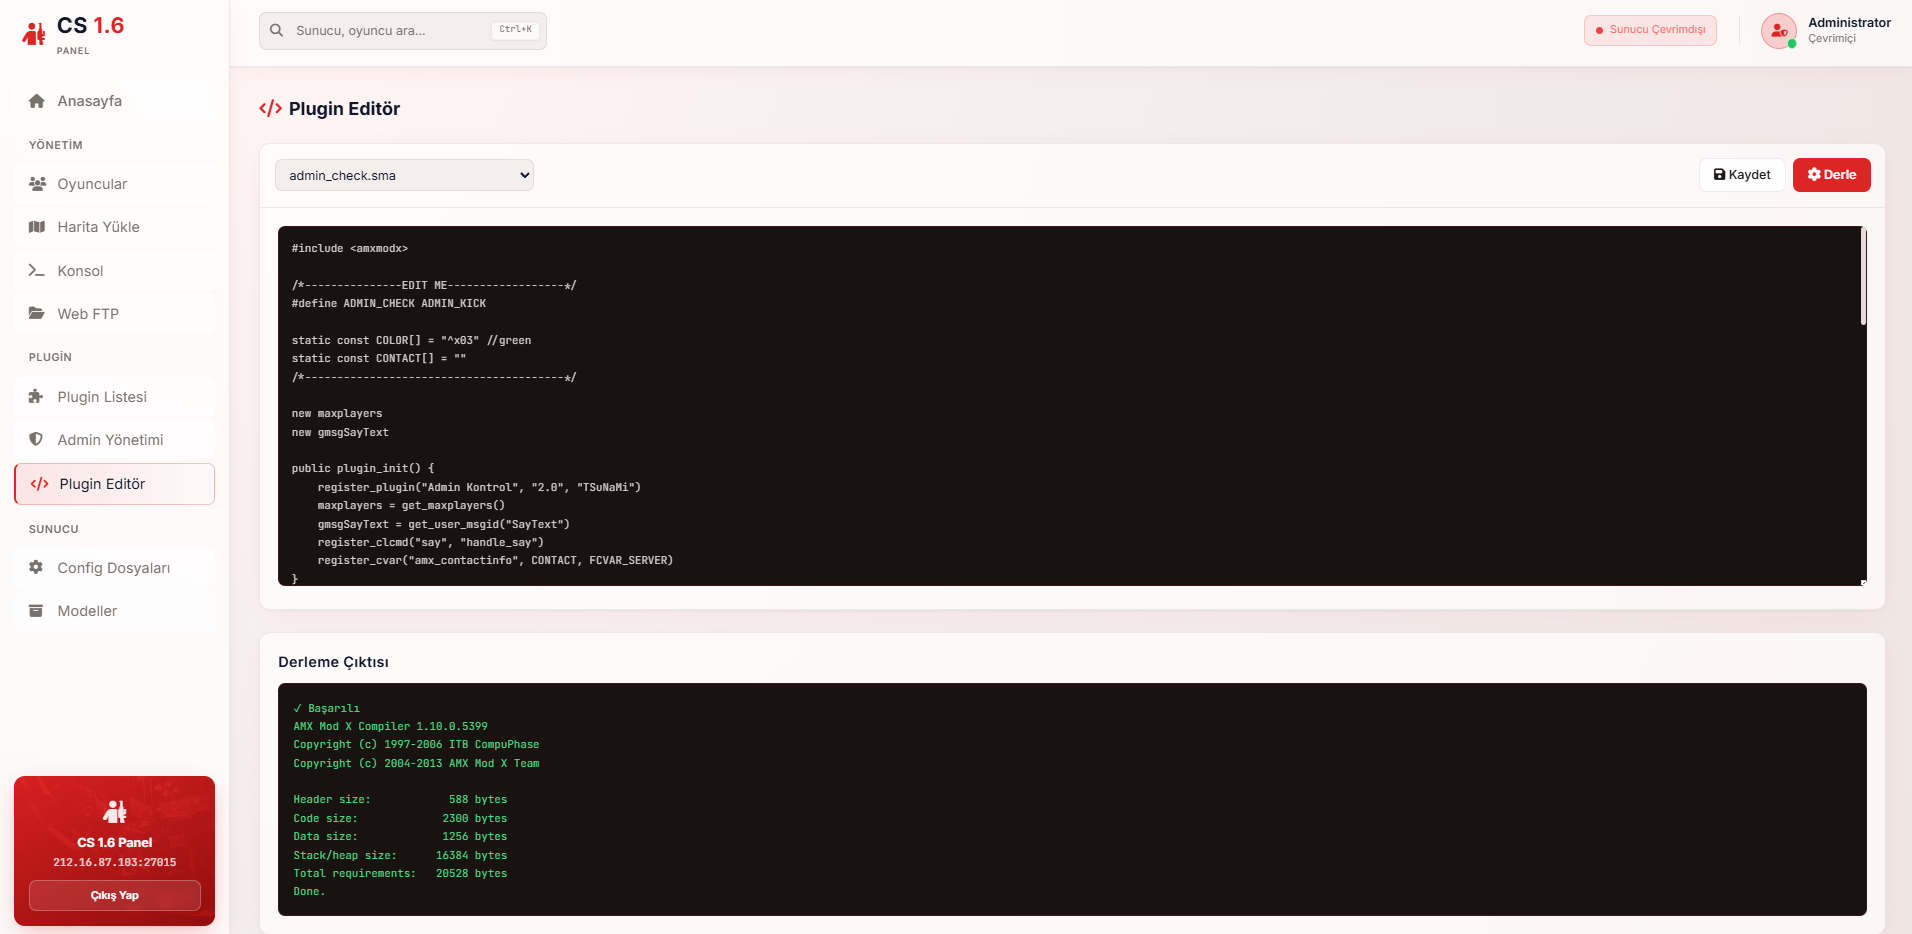Click the gear icon beside Config Dosyaları
Image resolution: width=1912 pixels, height=934 pixels.
(x=36, y=568)
